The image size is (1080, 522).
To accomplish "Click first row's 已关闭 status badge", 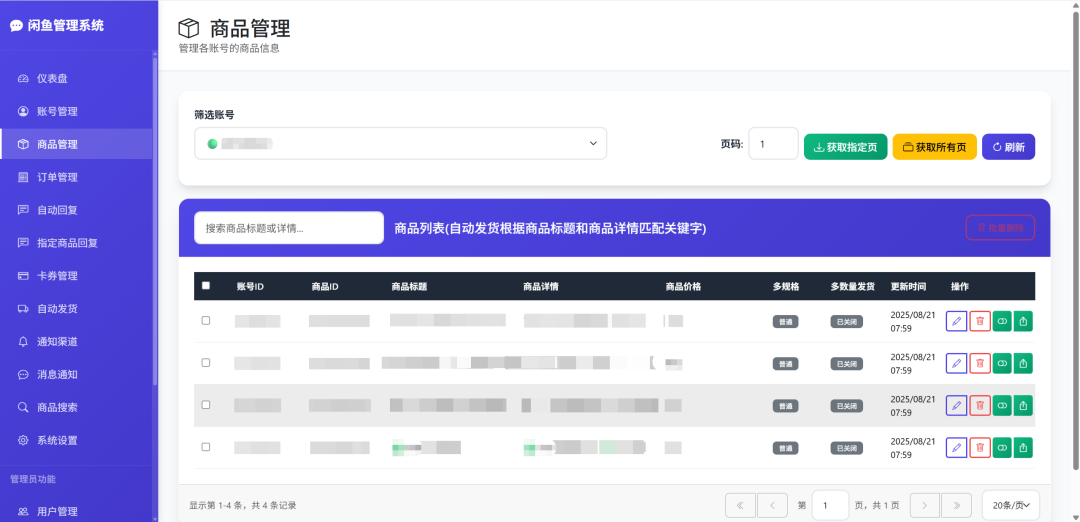I will coord(847,322).
